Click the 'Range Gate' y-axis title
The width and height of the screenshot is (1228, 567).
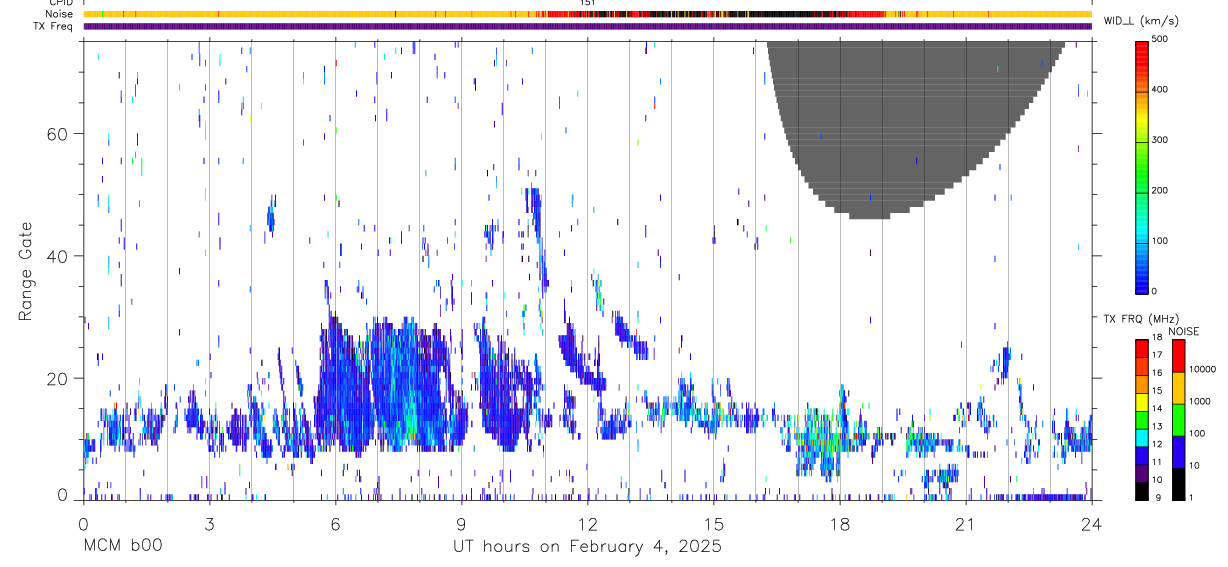coord(25,270)
